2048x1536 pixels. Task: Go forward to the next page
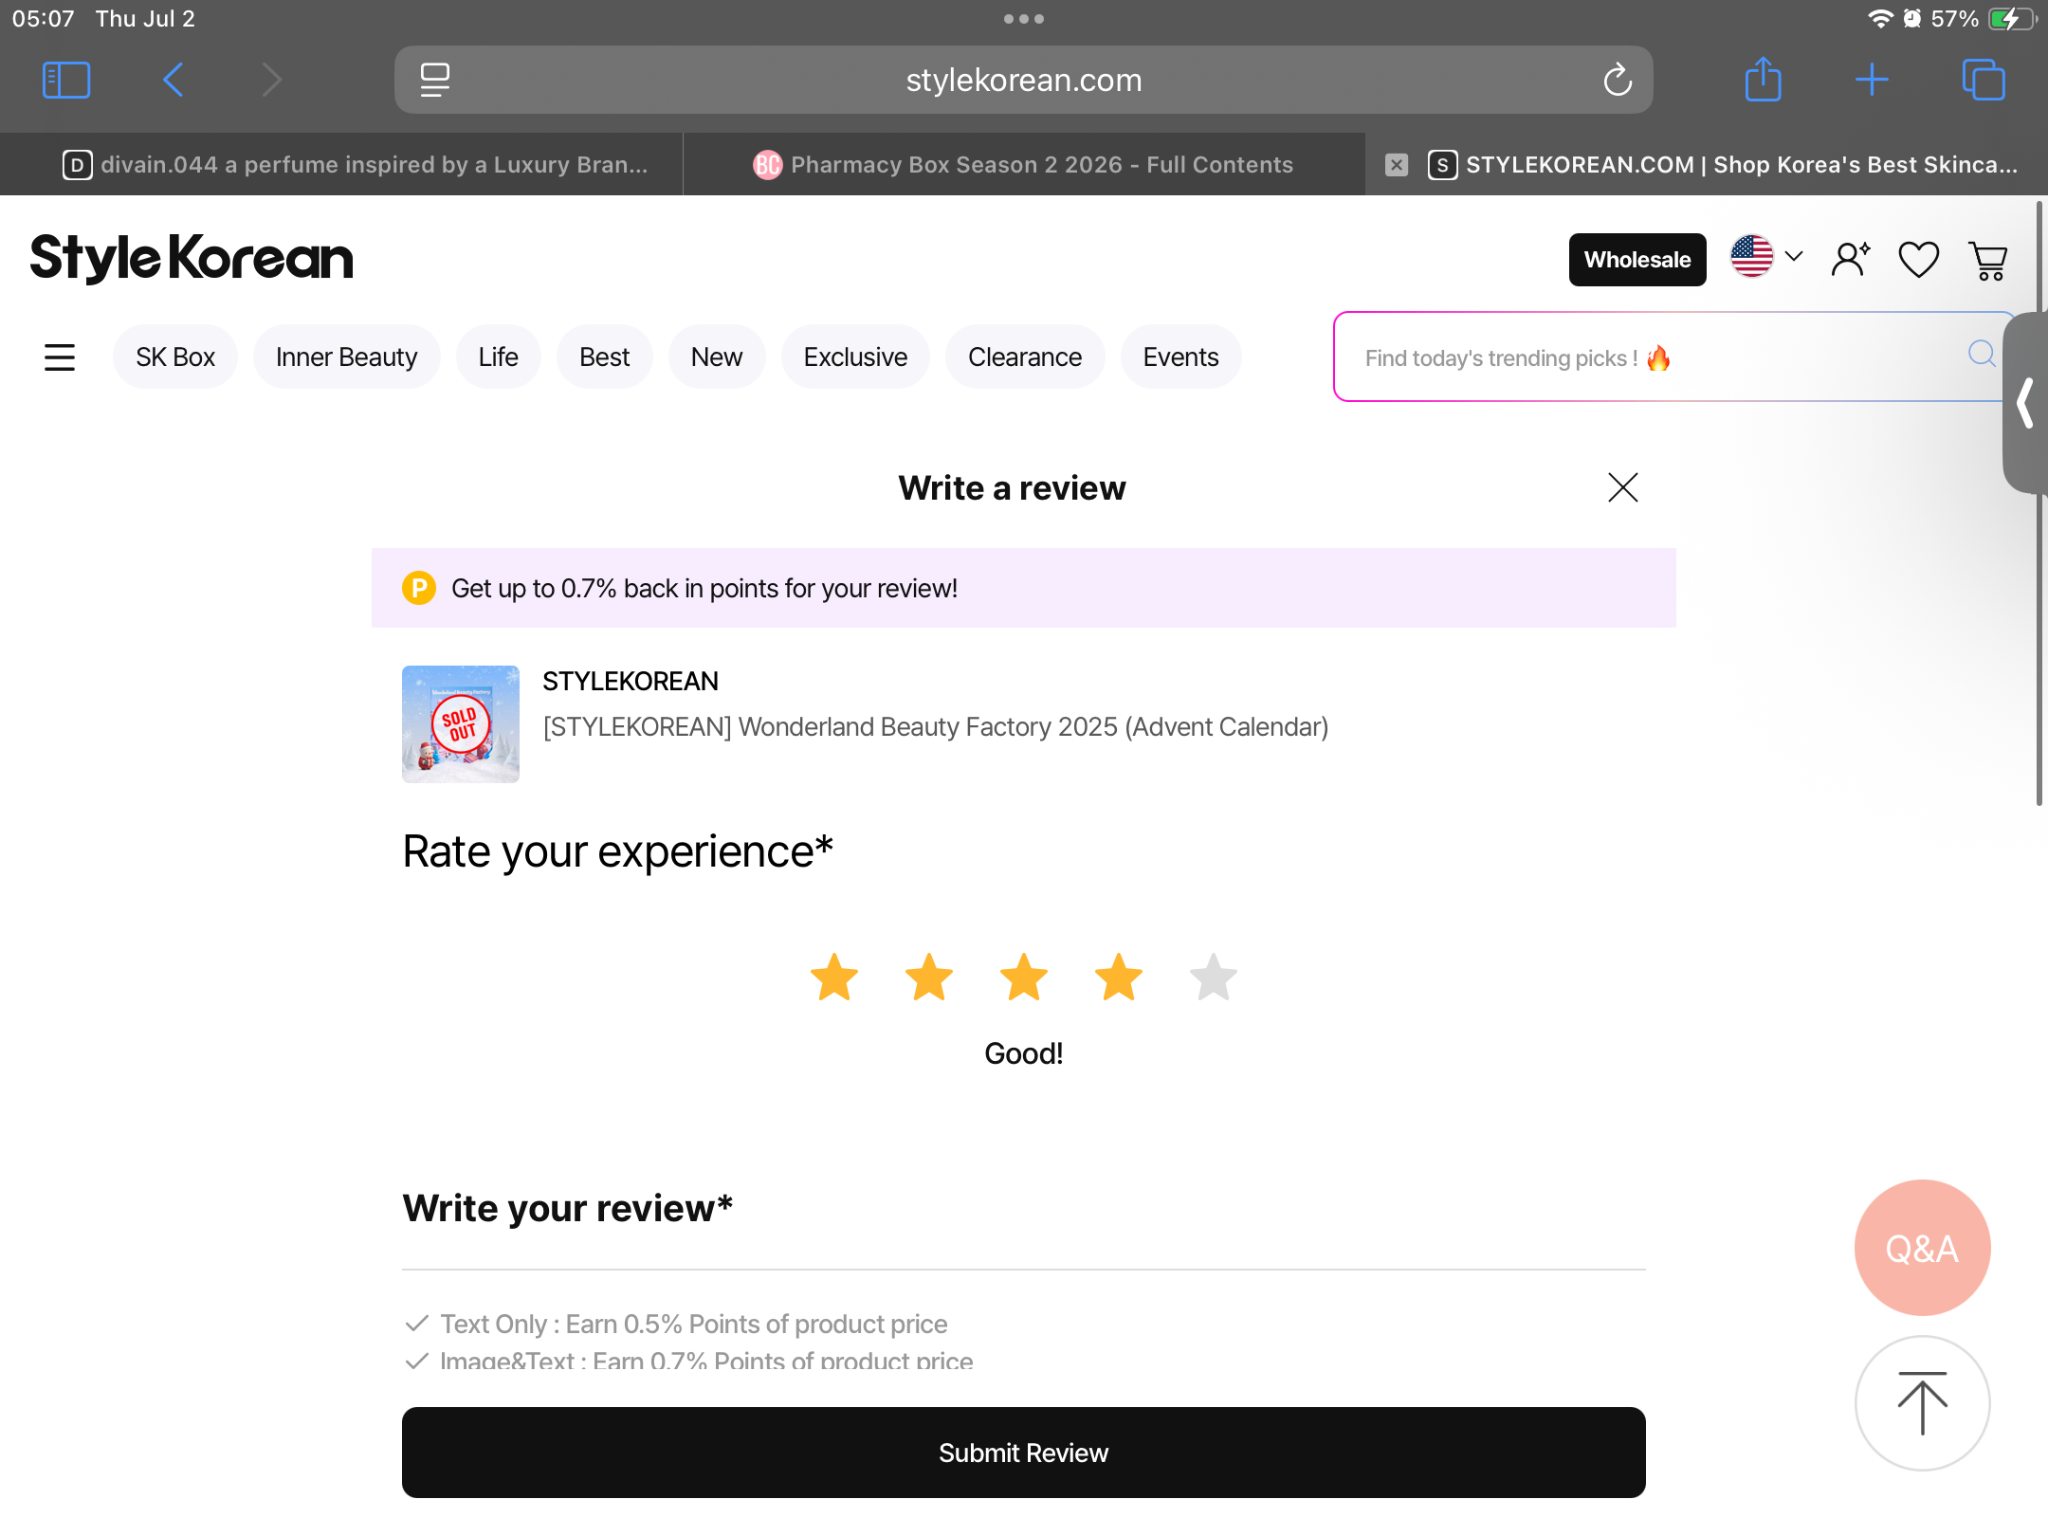point(271,80)
